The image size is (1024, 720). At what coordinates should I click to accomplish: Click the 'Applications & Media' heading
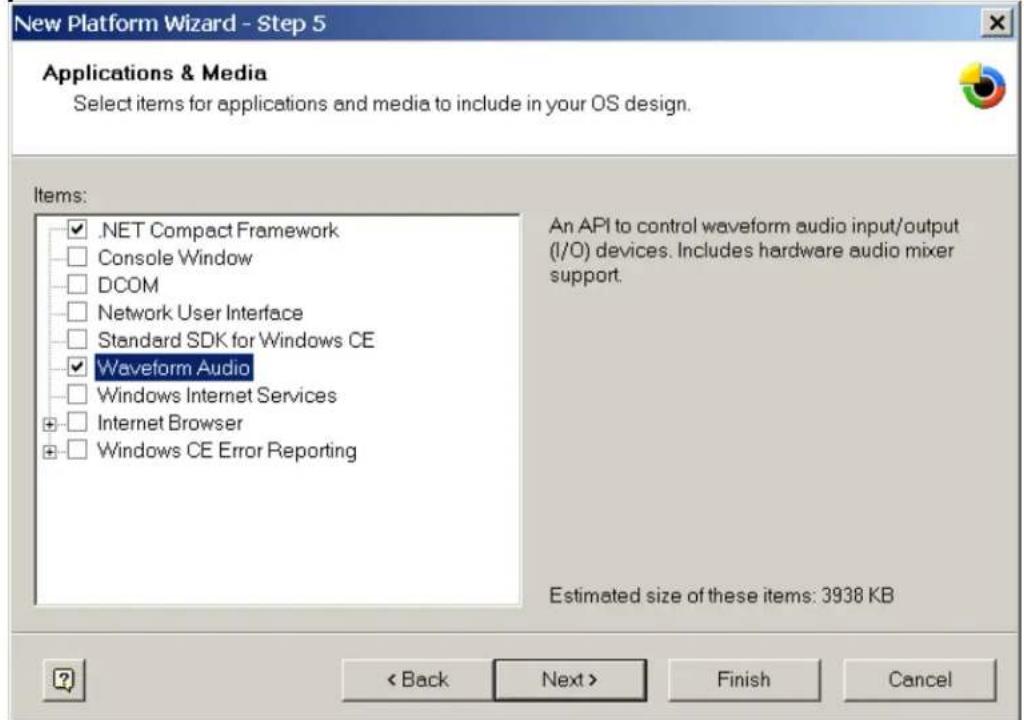[155, 73]
